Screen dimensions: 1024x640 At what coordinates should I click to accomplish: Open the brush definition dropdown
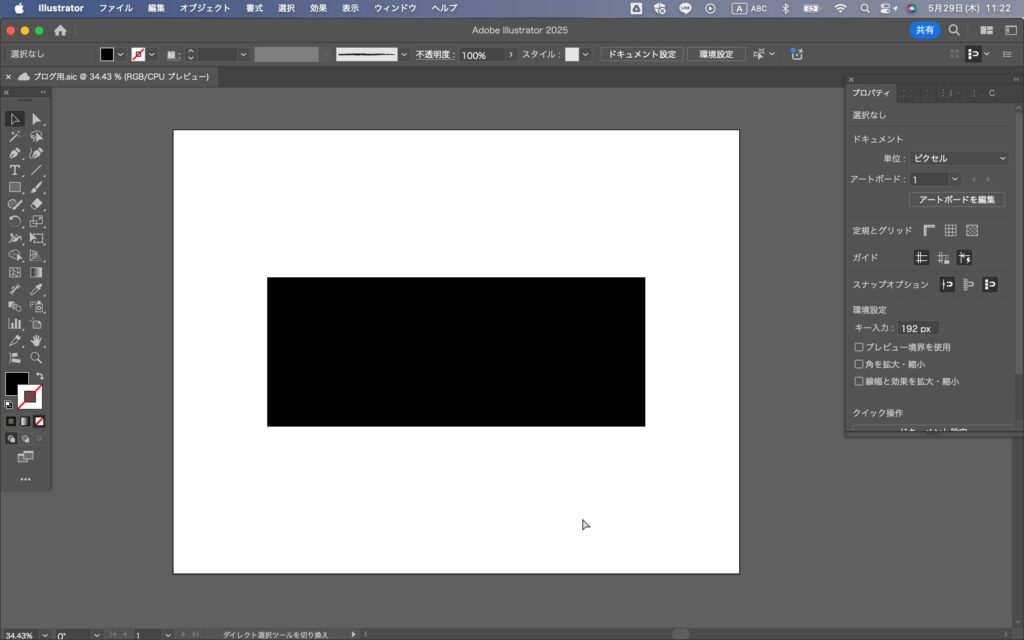404,54
